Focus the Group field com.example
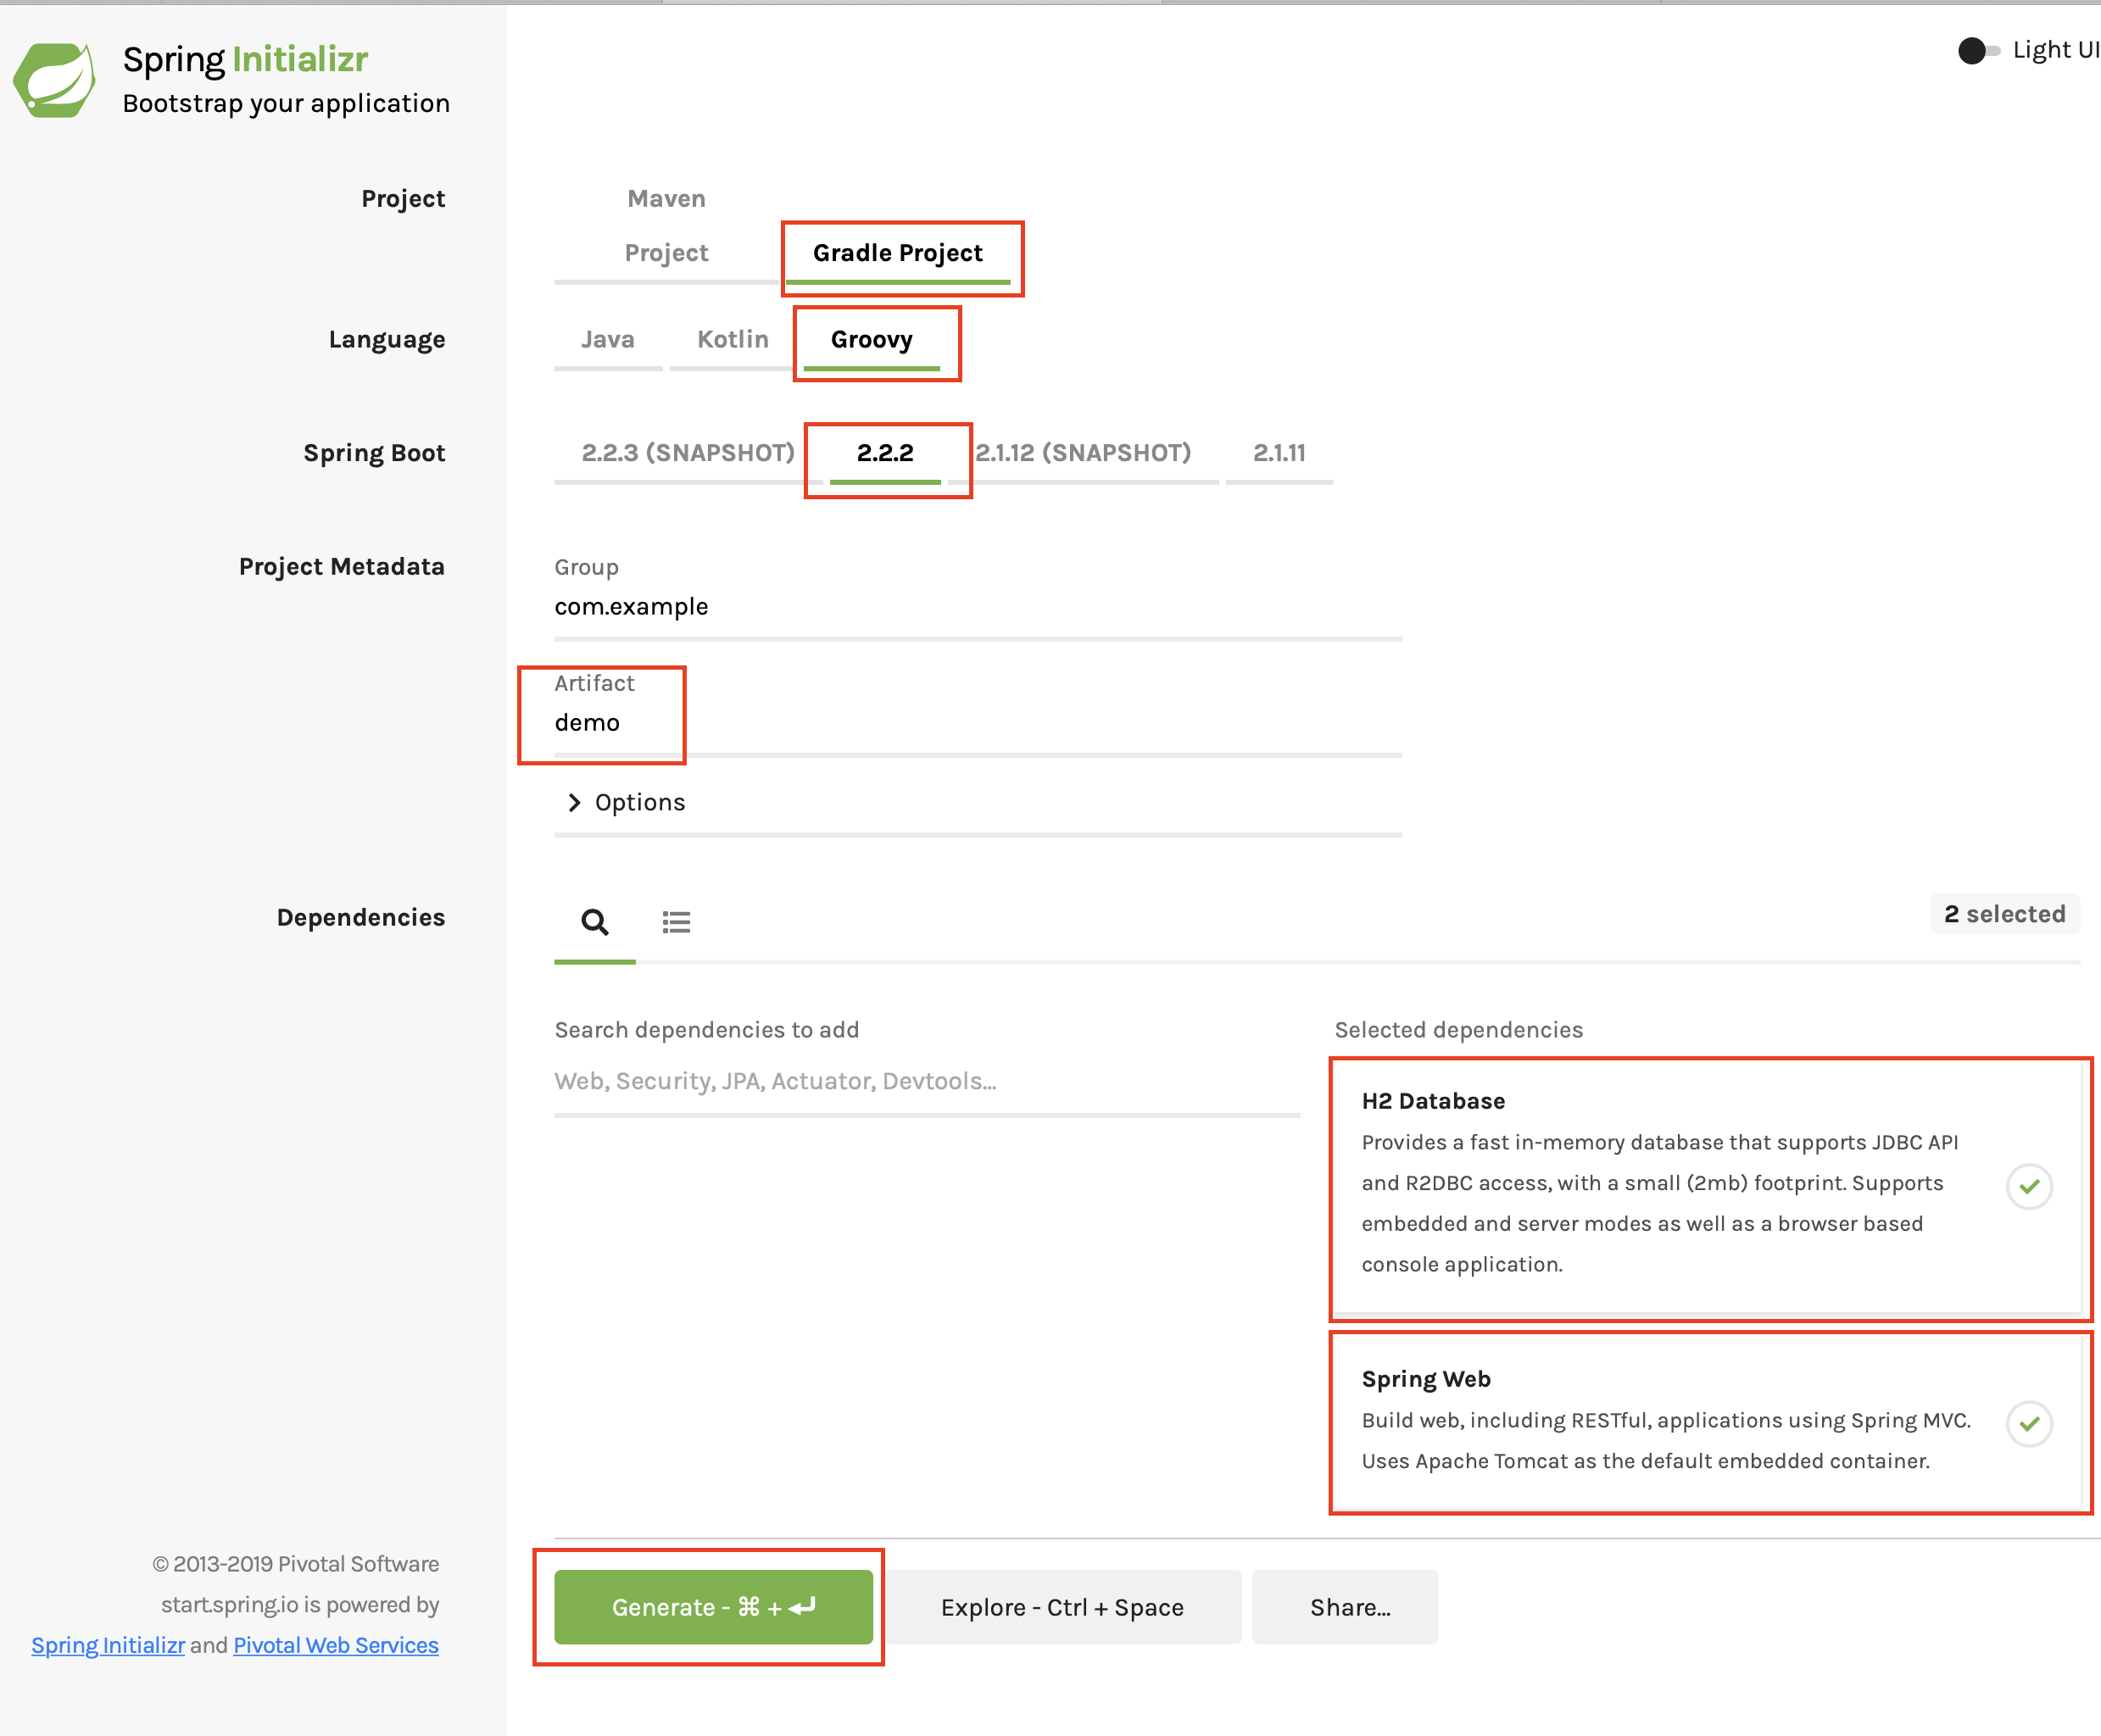The image size is (2101, 1736). click(978, 607)
